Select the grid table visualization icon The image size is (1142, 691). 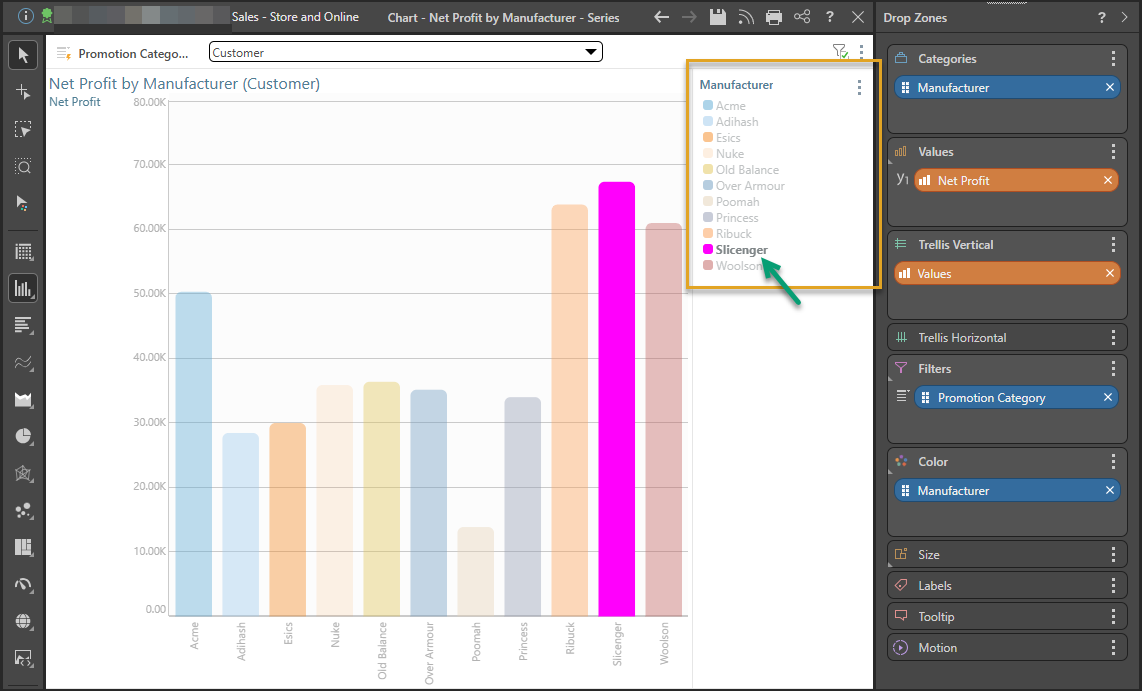[23, 252]
